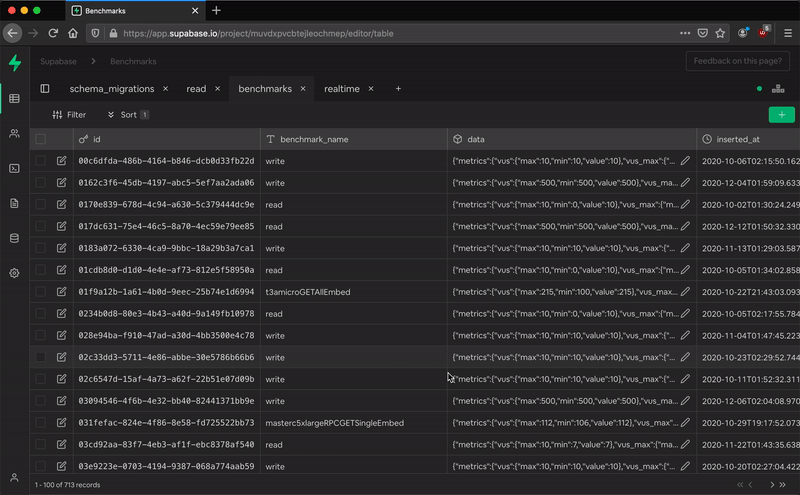800x495 pixels.
Task: Select id cell 02c33dd3-5711-4e86-abbe-30e5786b66b6
Action: (167, 357)
